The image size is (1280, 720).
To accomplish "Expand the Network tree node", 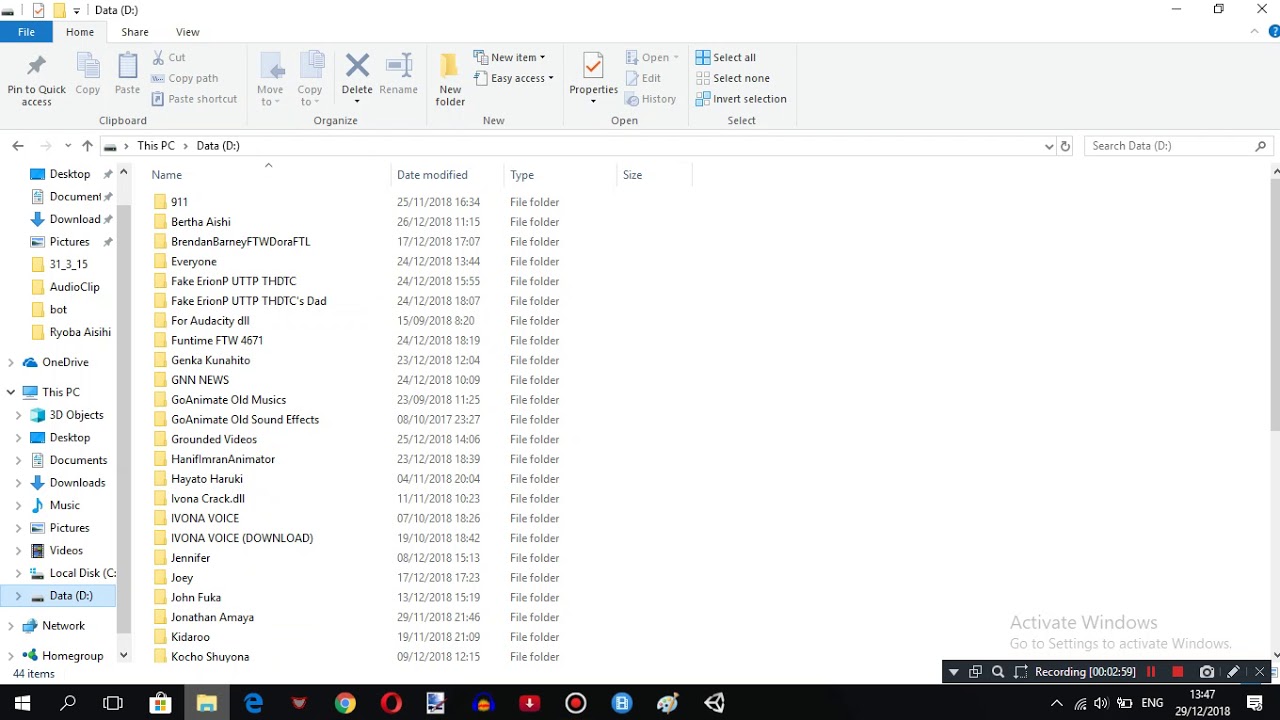I will pos(11,626).
